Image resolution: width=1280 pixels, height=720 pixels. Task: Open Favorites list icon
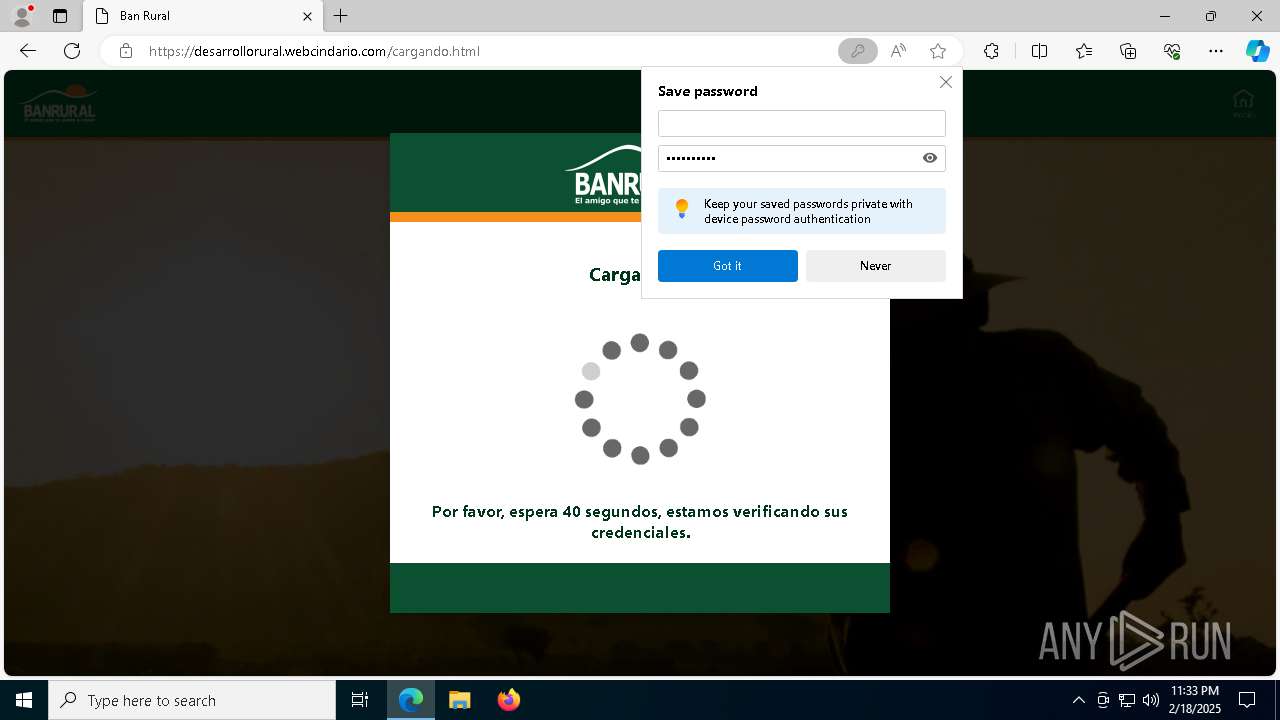pyautogui.click(x=1084, y=51)
